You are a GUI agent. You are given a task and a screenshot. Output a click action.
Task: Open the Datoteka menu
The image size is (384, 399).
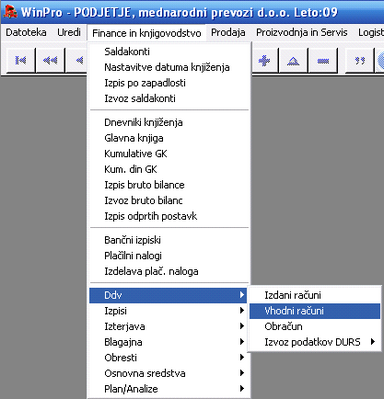[x=26, y=33]
